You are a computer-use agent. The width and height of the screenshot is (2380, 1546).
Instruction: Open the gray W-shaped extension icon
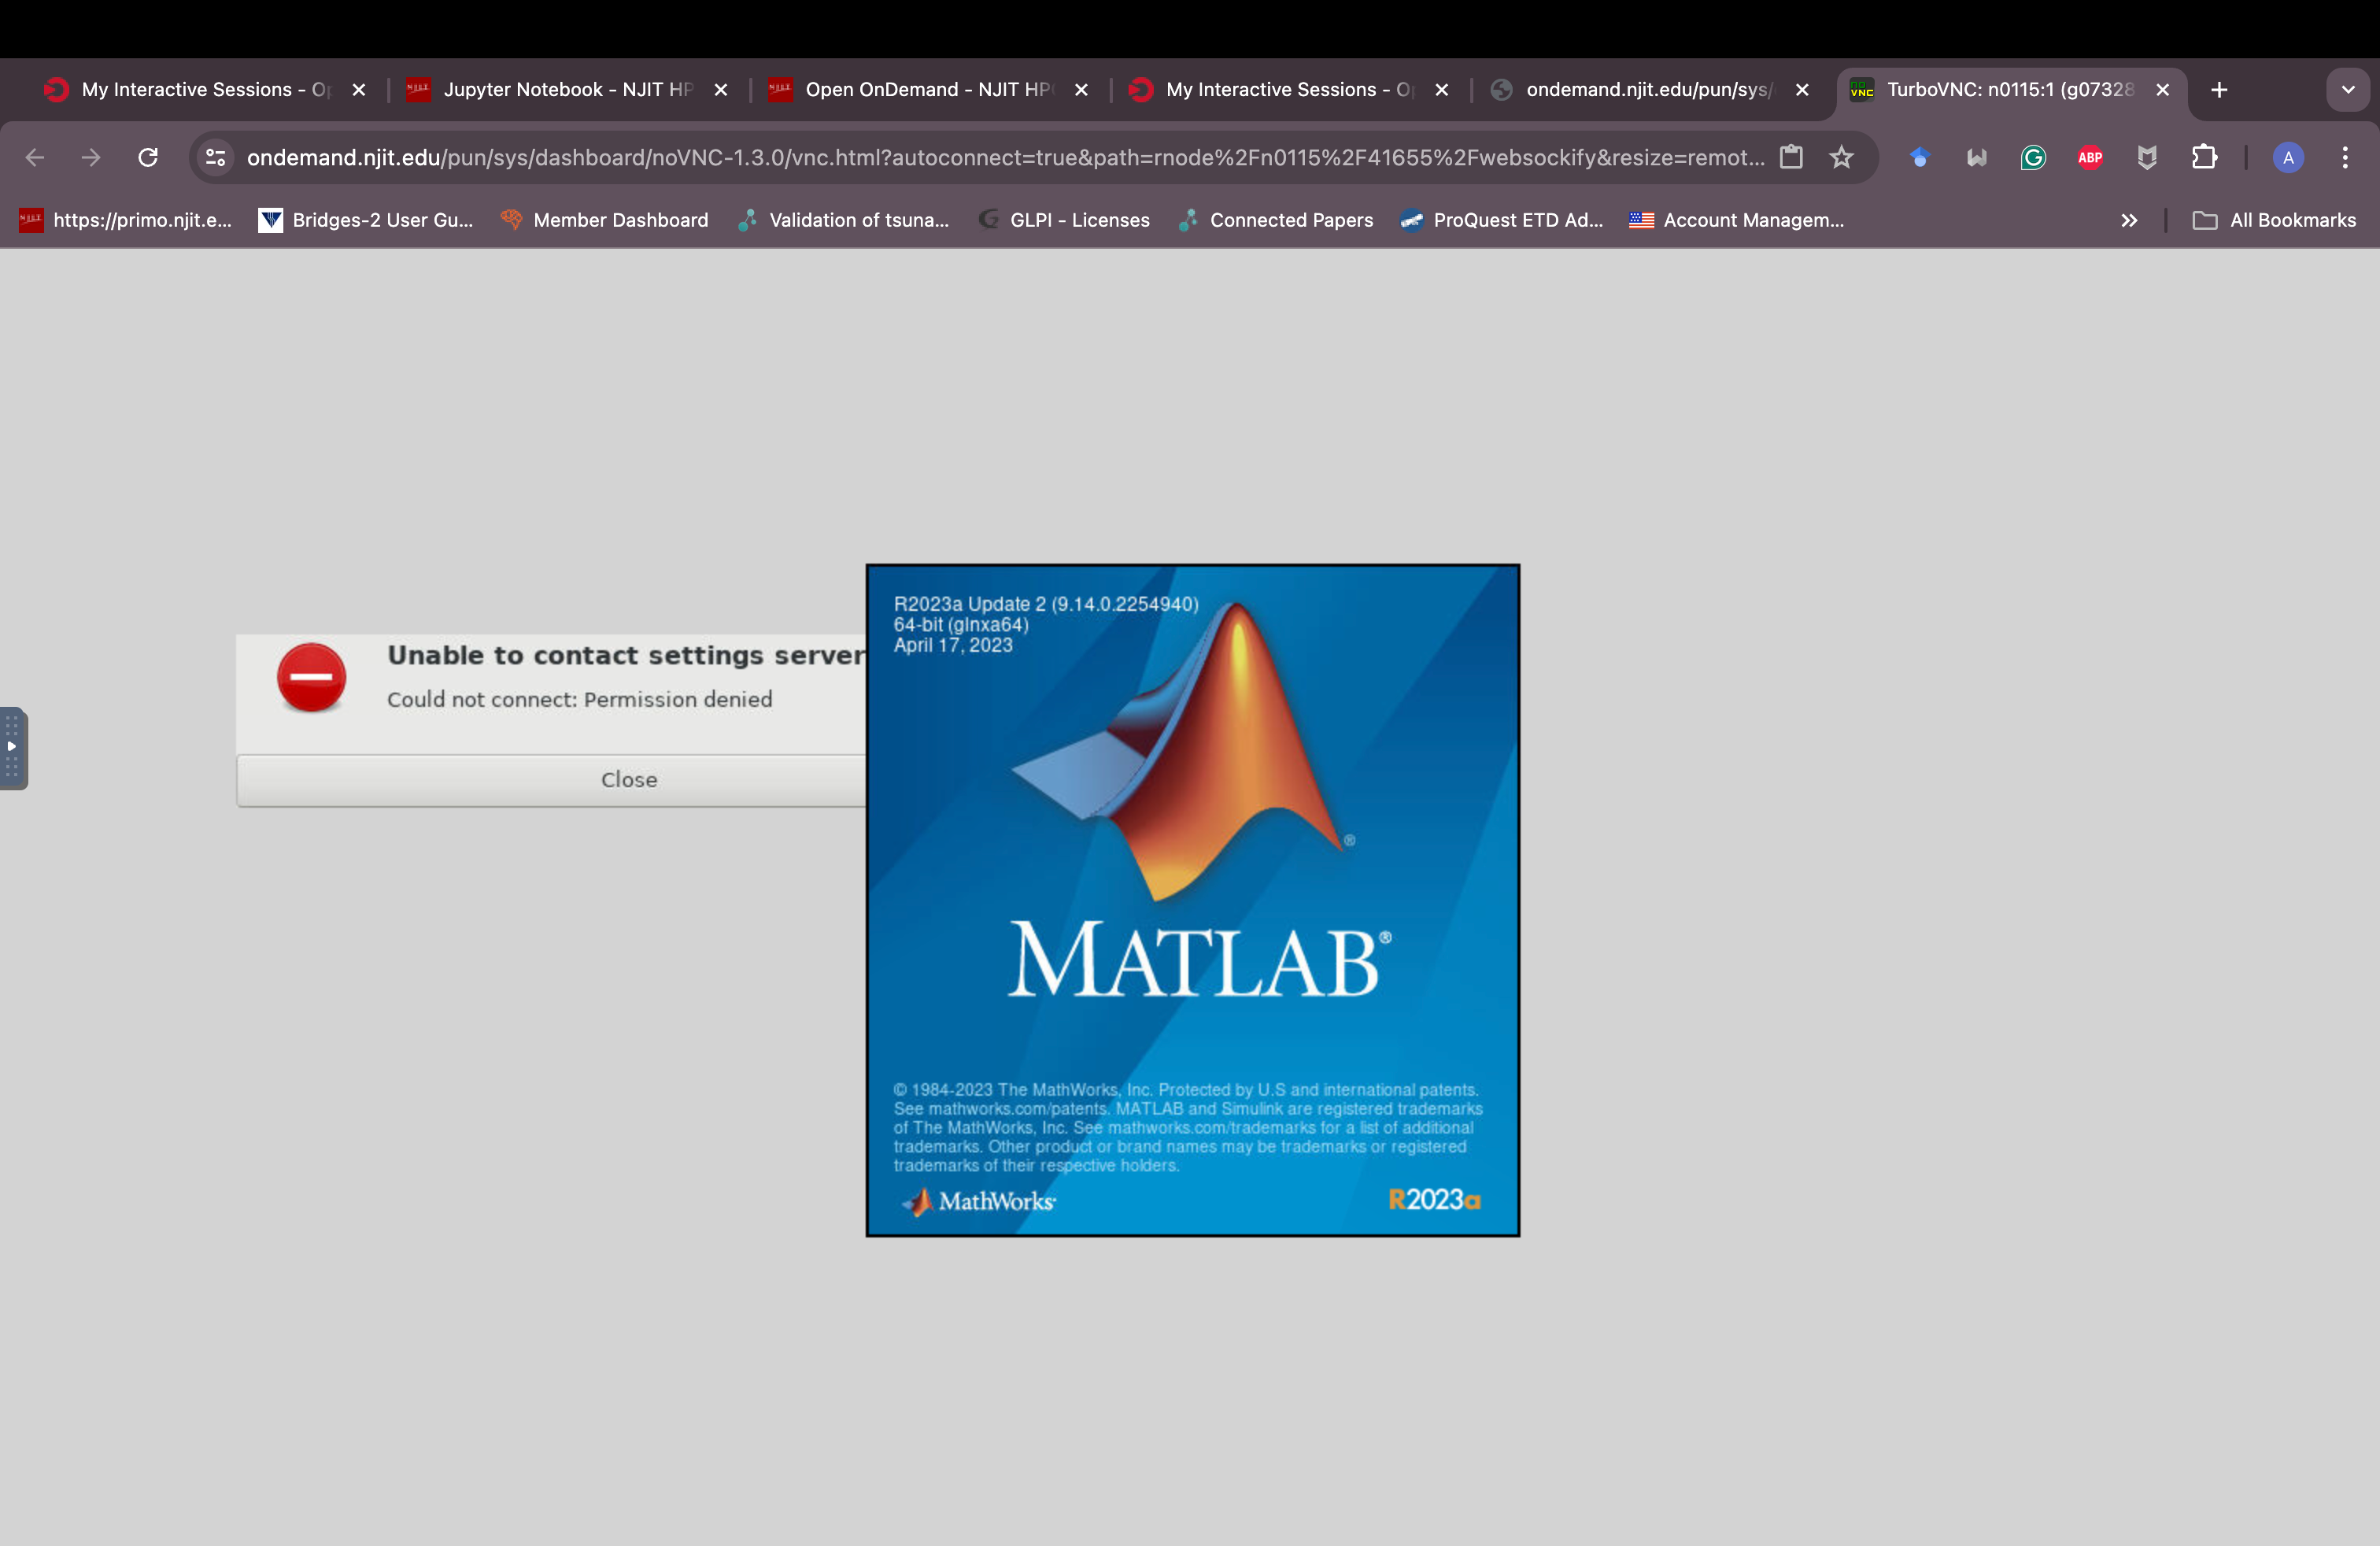1976,157
